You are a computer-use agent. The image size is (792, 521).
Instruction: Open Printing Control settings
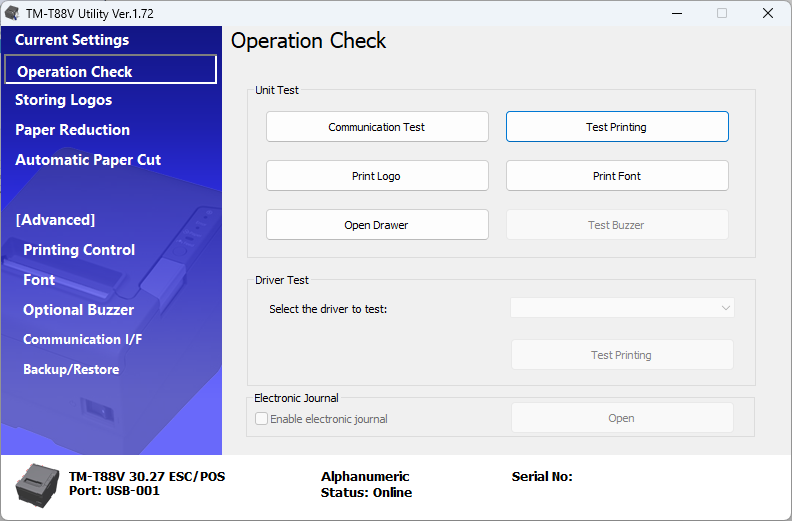(x=79, y=250)
